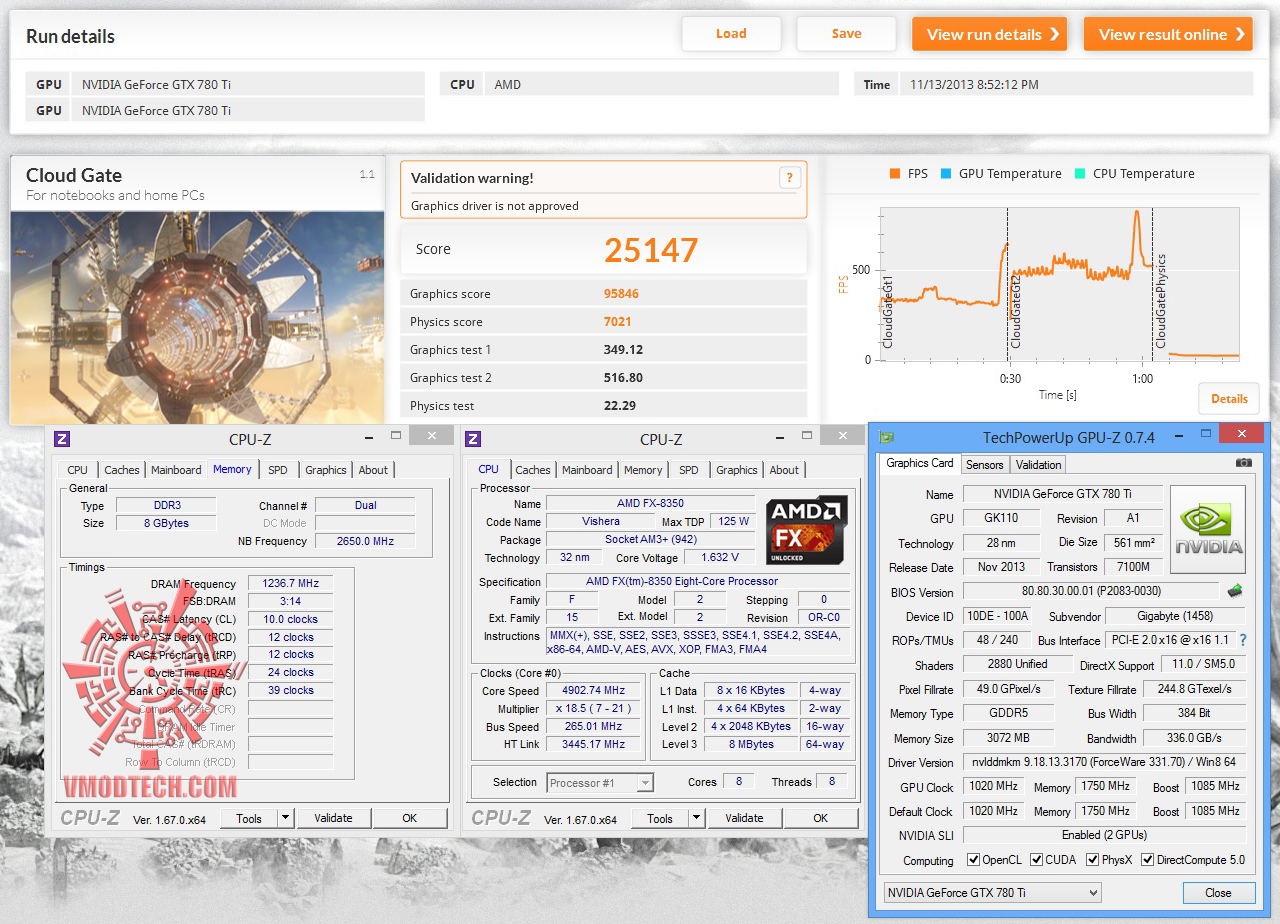Click the Multiplier value x 18.5 ( 7 - 21 )

[595, 708]
